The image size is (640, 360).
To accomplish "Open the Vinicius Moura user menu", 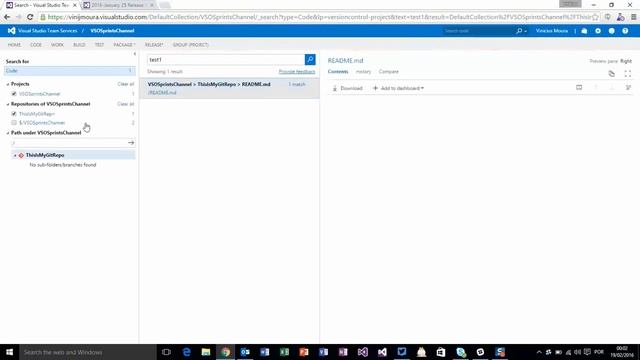I will (552, 31).
